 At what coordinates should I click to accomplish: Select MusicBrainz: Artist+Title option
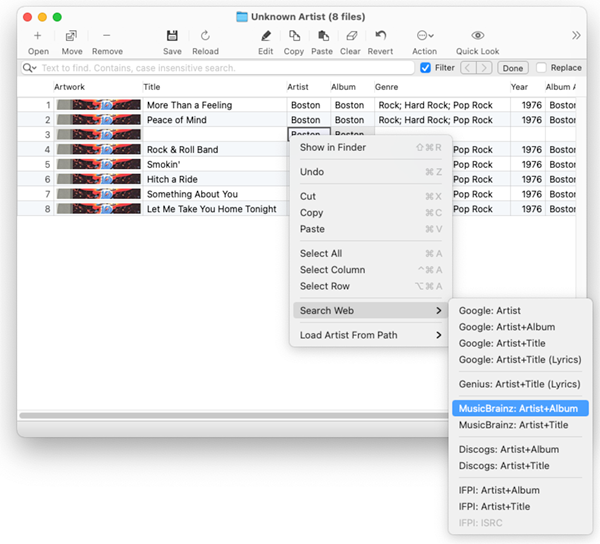pyautogui.click(x=520, y=425)
